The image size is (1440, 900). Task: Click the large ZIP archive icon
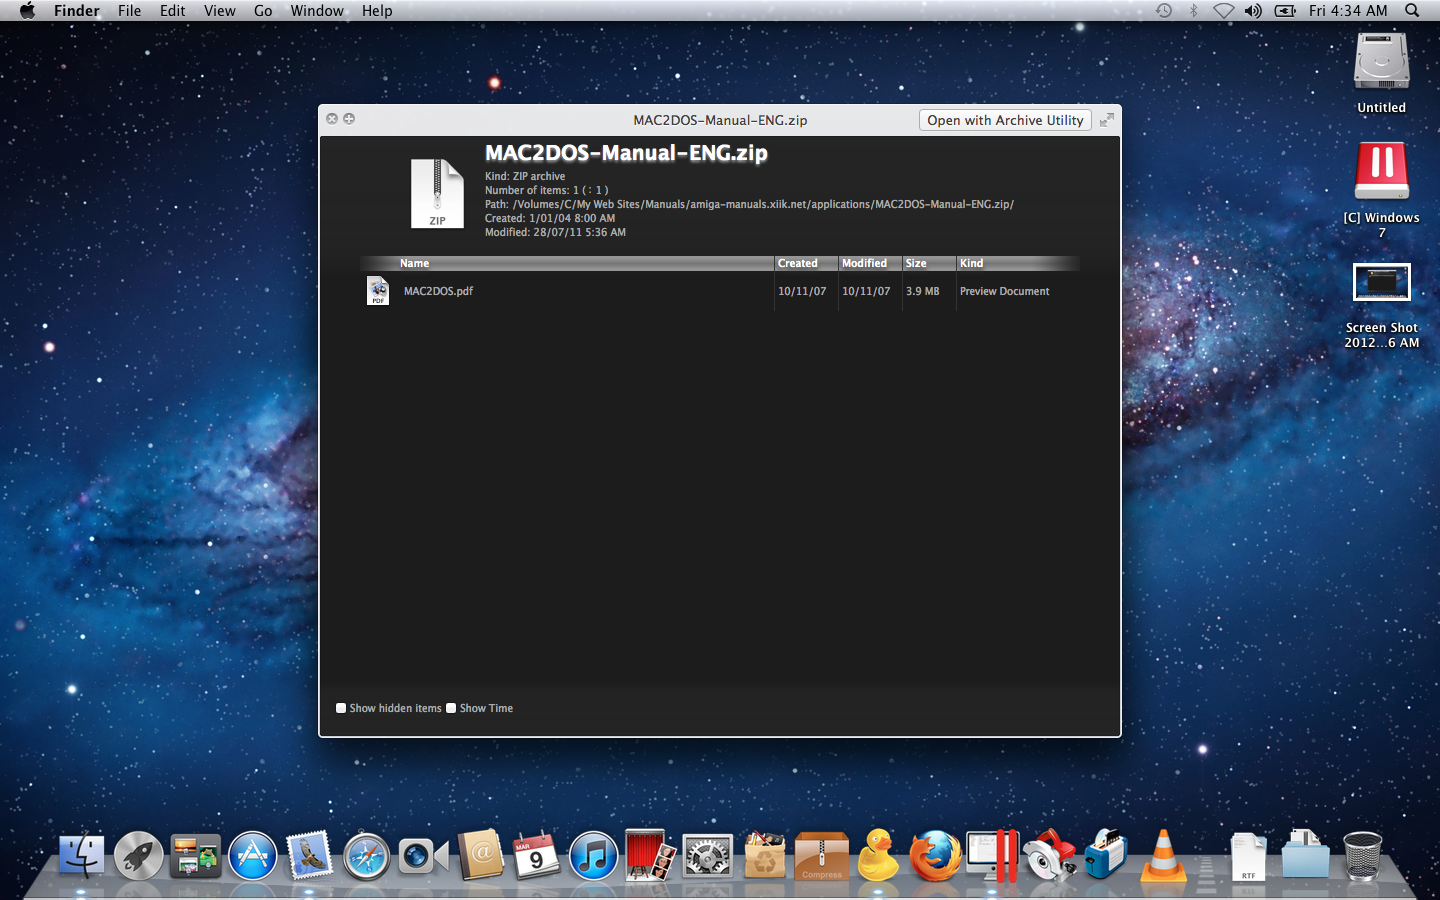click(437, 194)
